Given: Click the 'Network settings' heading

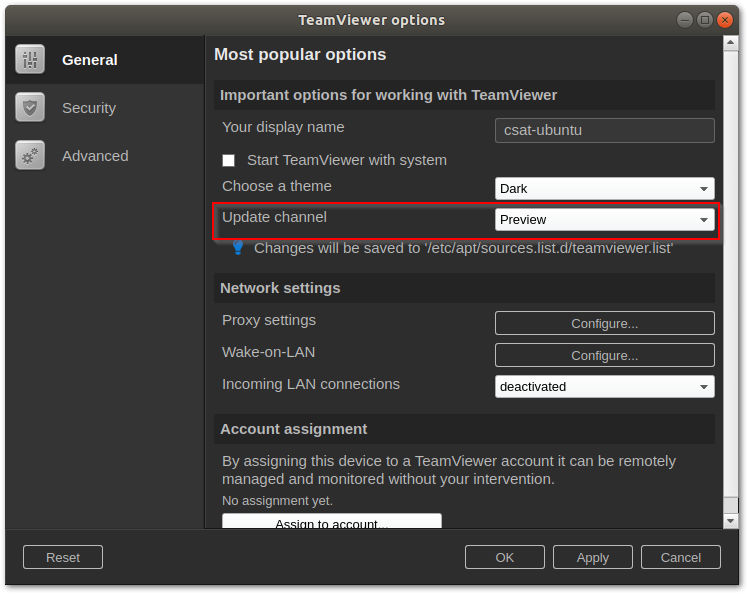Looking at the screenshot, I should tap(280, 288).
